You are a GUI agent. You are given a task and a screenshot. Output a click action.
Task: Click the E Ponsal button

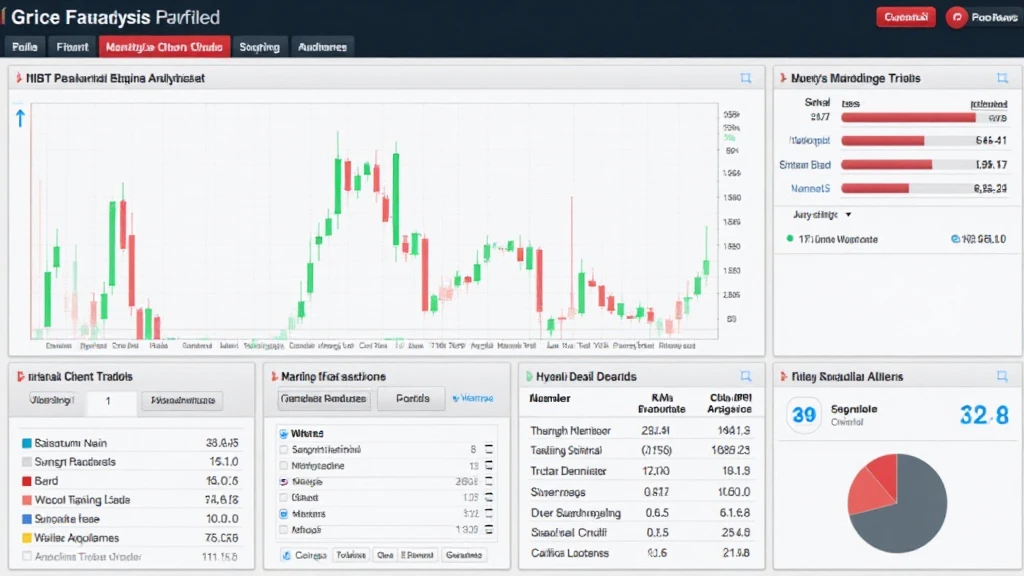click(417, 555)
